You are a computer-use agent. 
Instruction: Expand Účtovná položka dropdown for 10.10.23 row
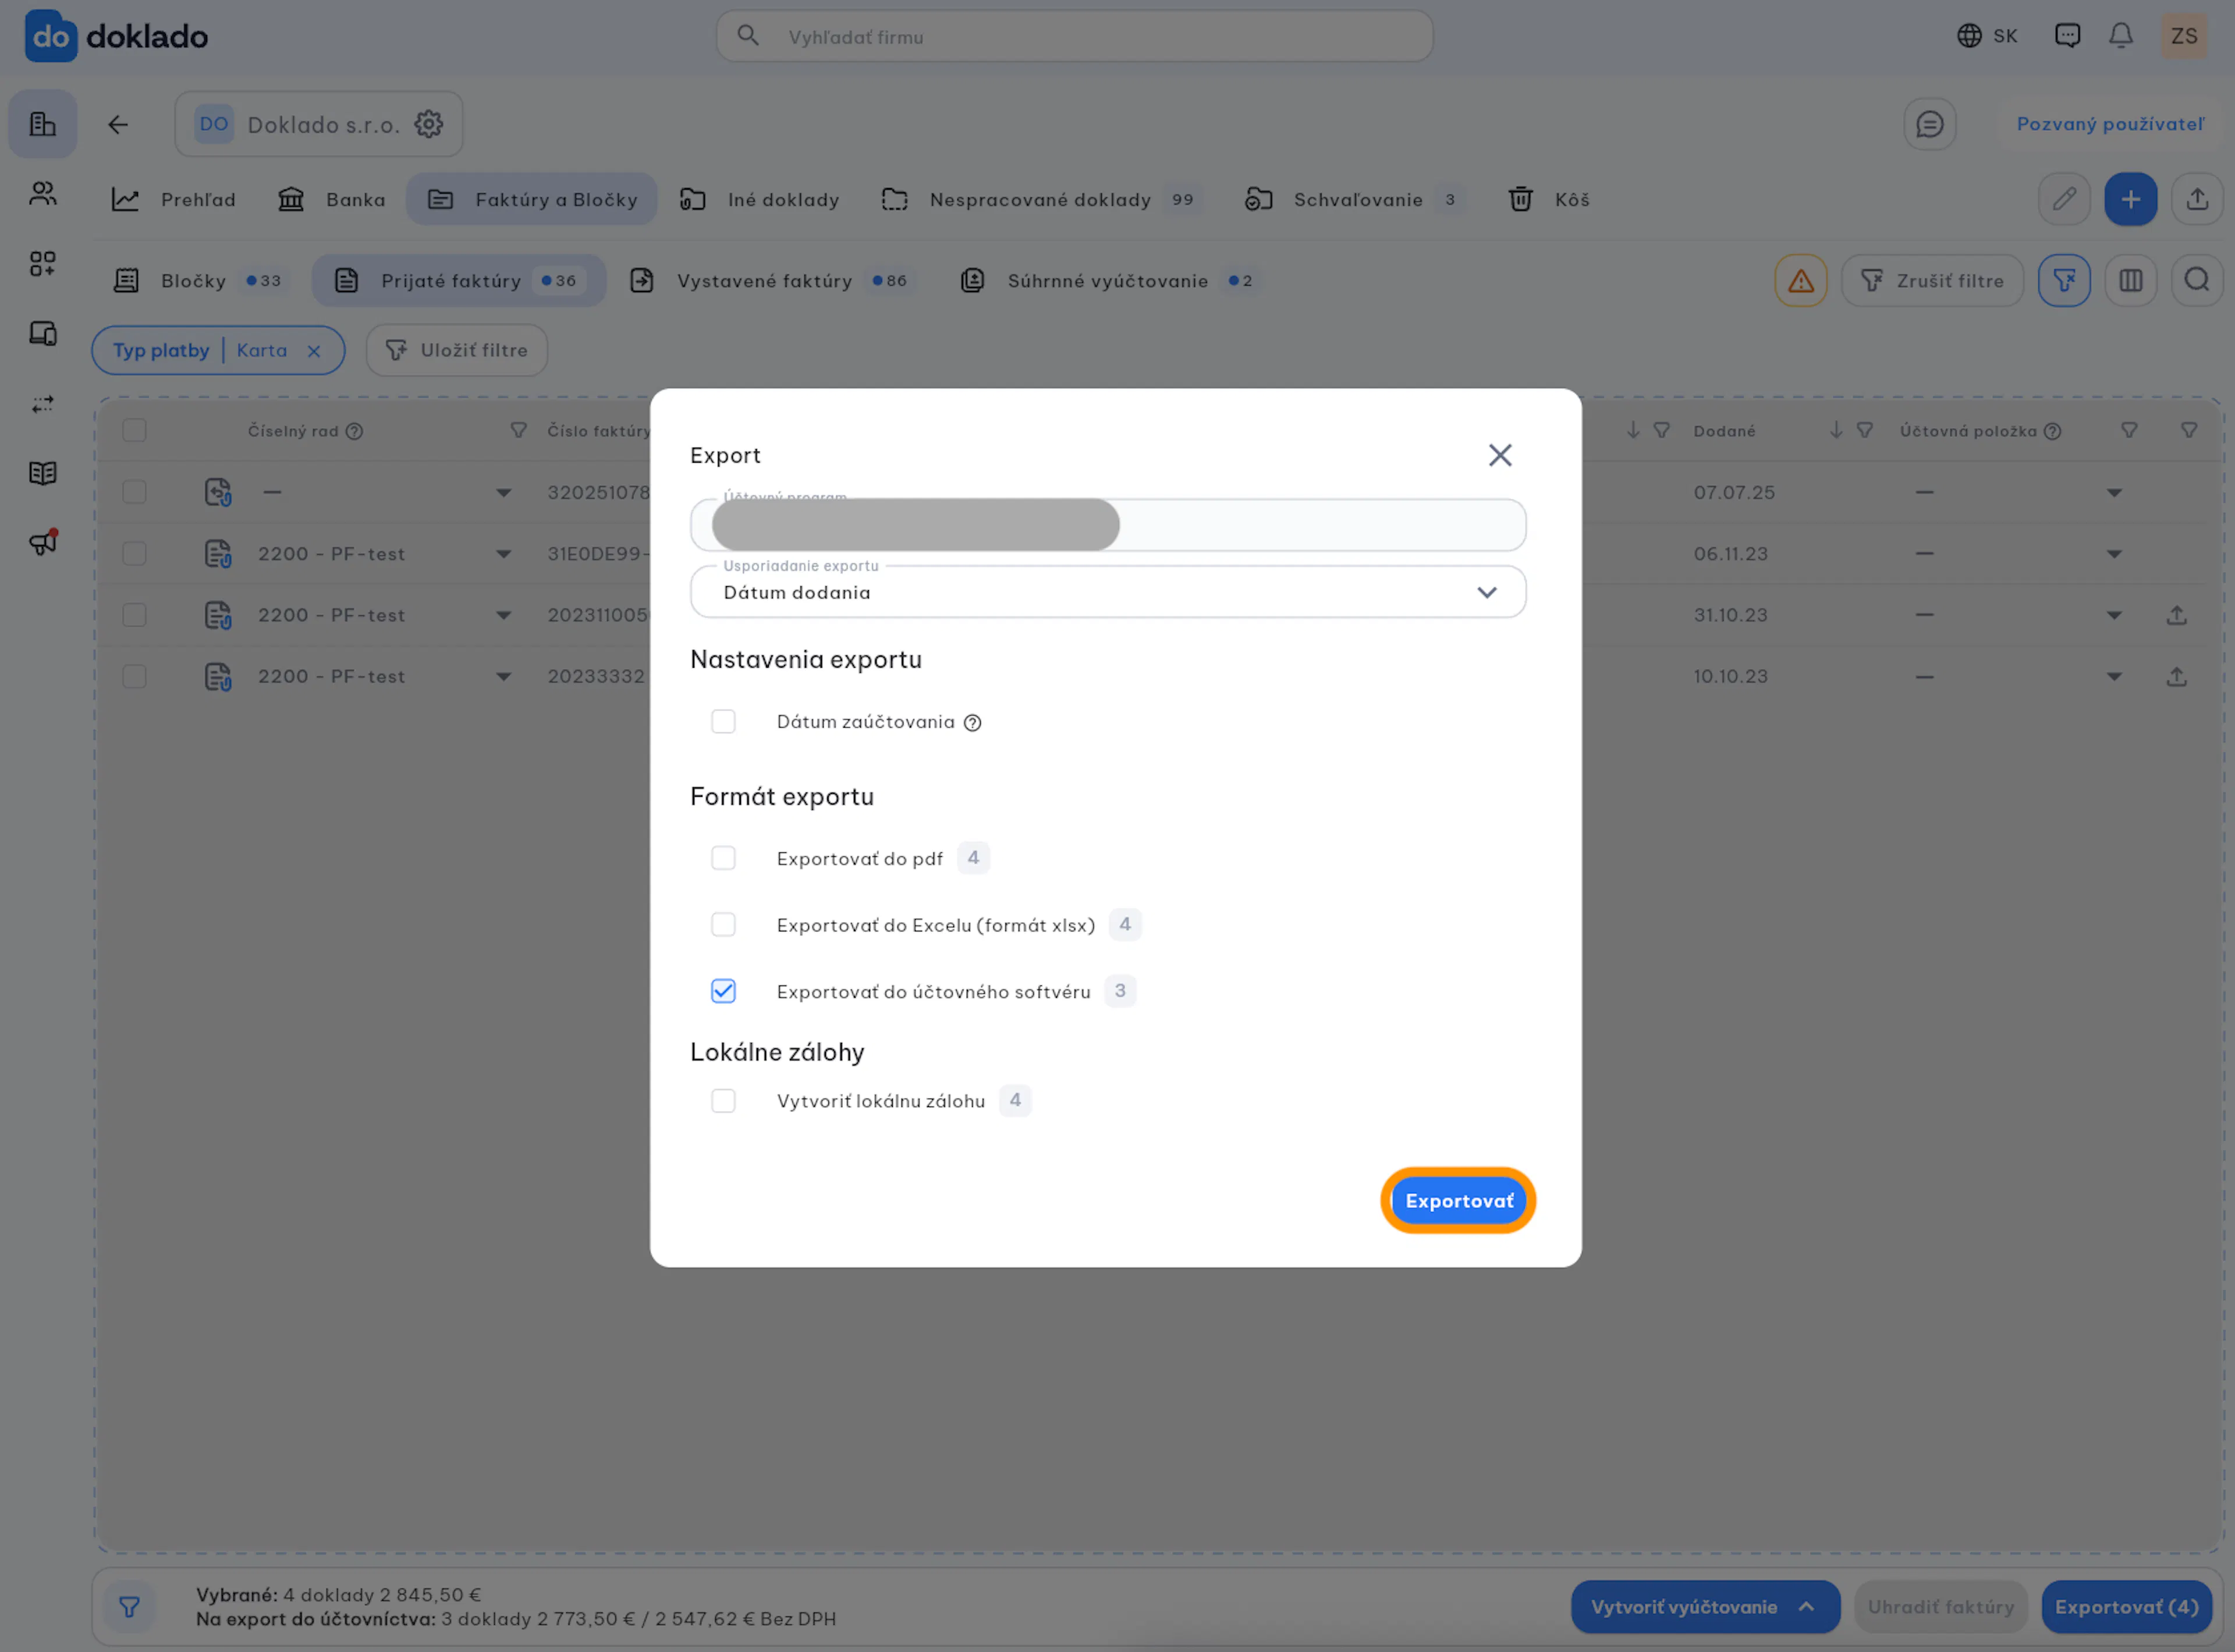(2113, 677)
